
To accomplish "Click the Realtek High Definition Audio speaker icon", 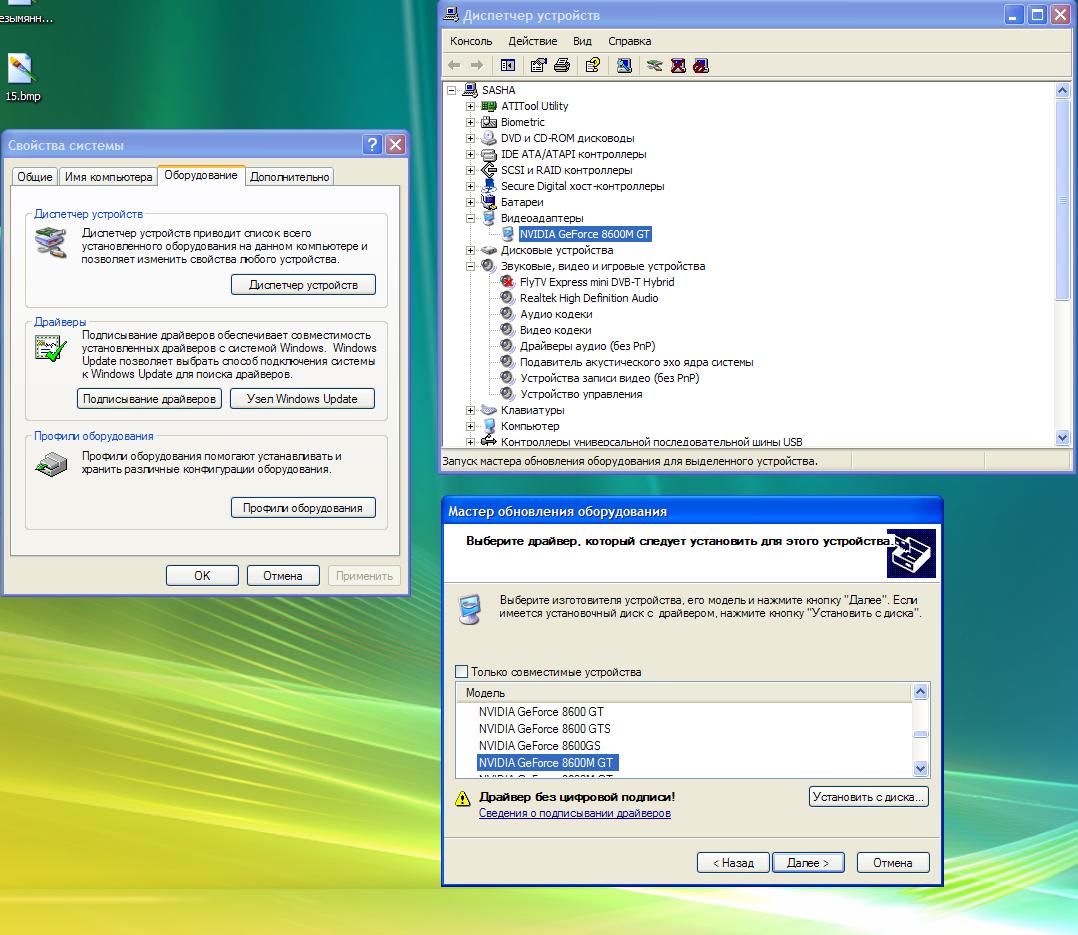I will [x=507, y=298].
